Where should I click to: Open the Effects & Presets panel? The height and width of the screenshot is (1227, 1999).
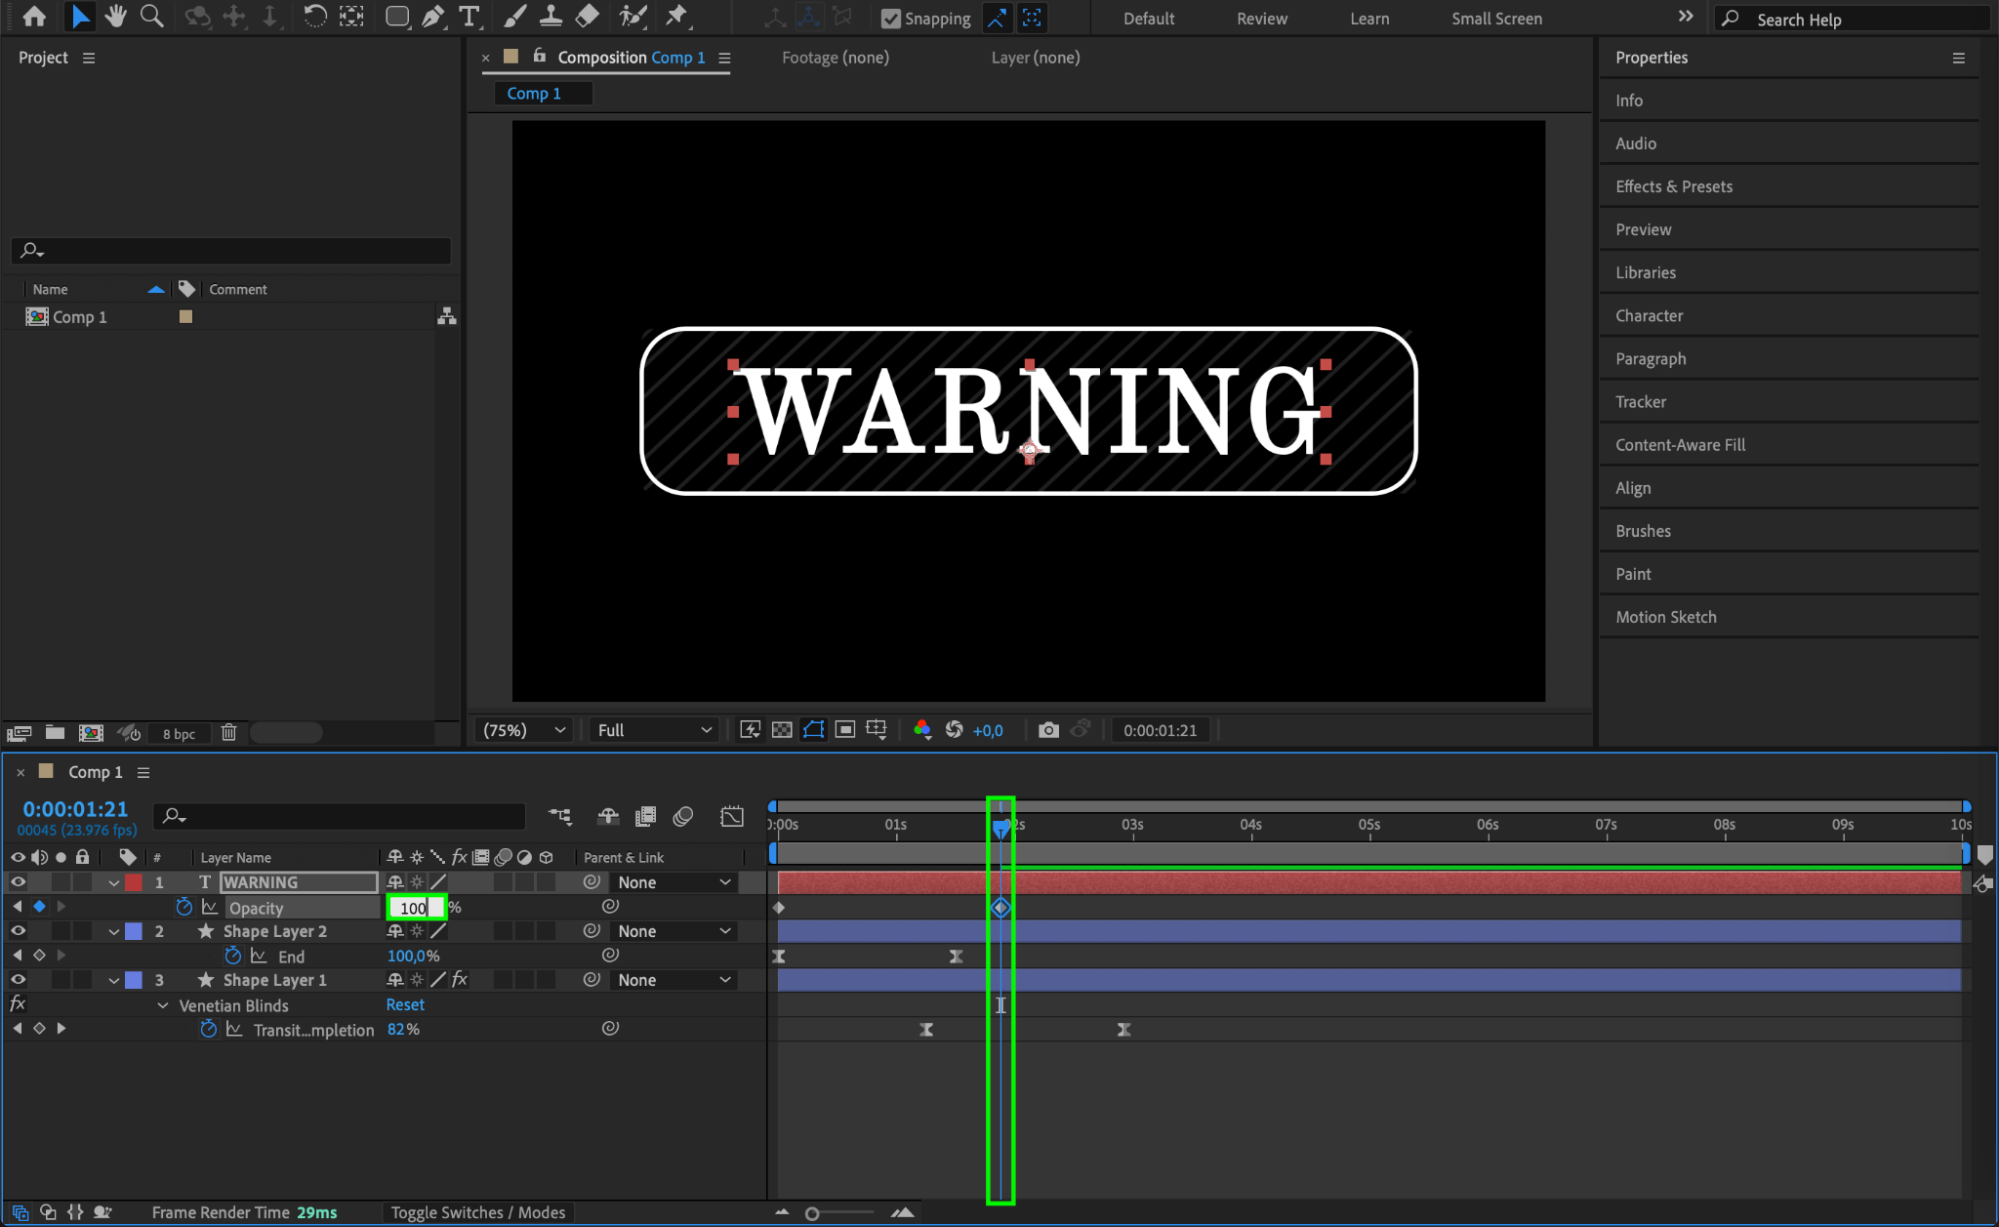click(x=1673, y=186)
